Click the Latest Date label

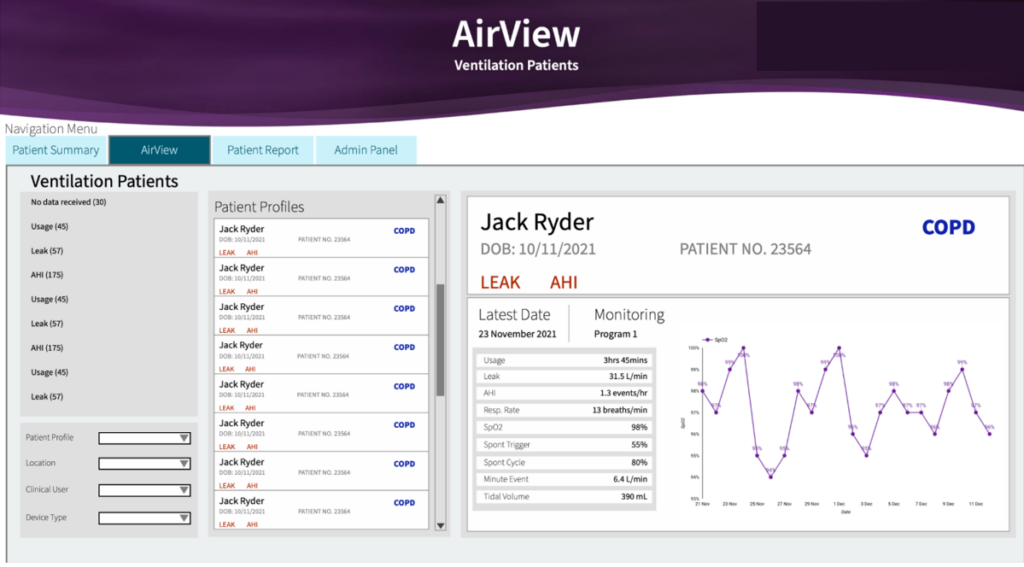[514, 315]
